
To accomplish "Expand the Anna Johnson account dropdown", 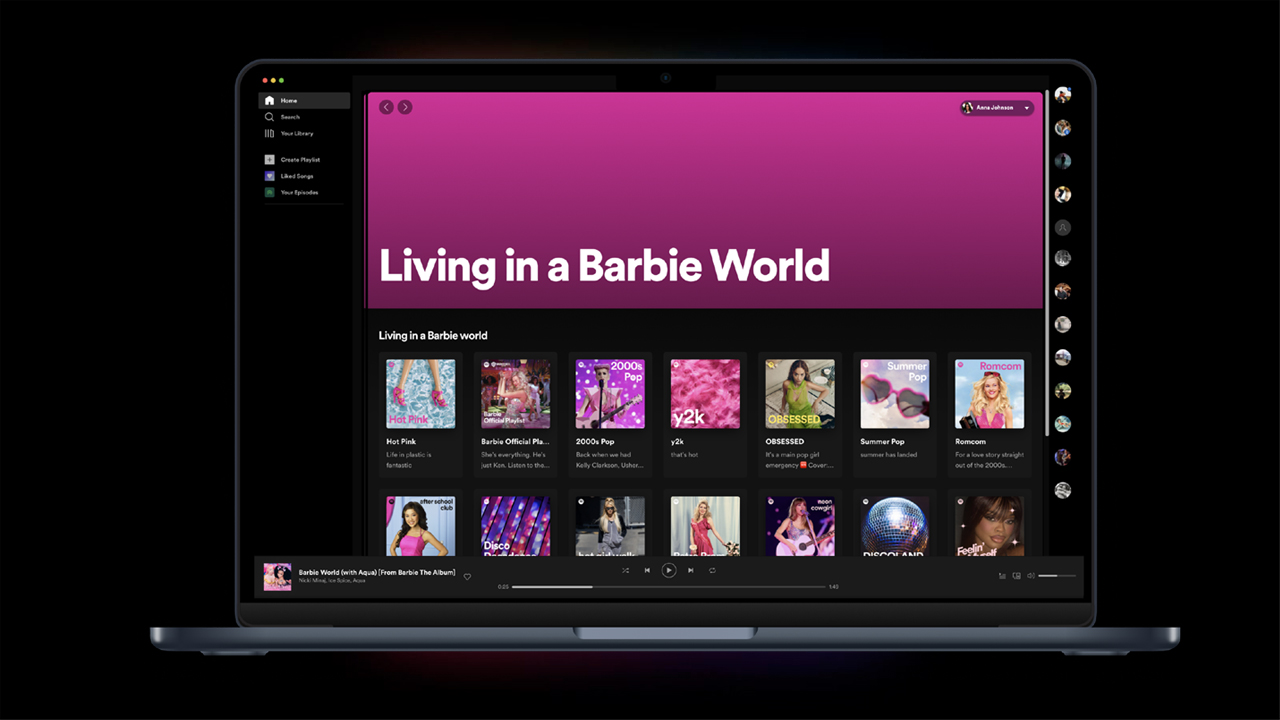I will [x=1026, y=108].
